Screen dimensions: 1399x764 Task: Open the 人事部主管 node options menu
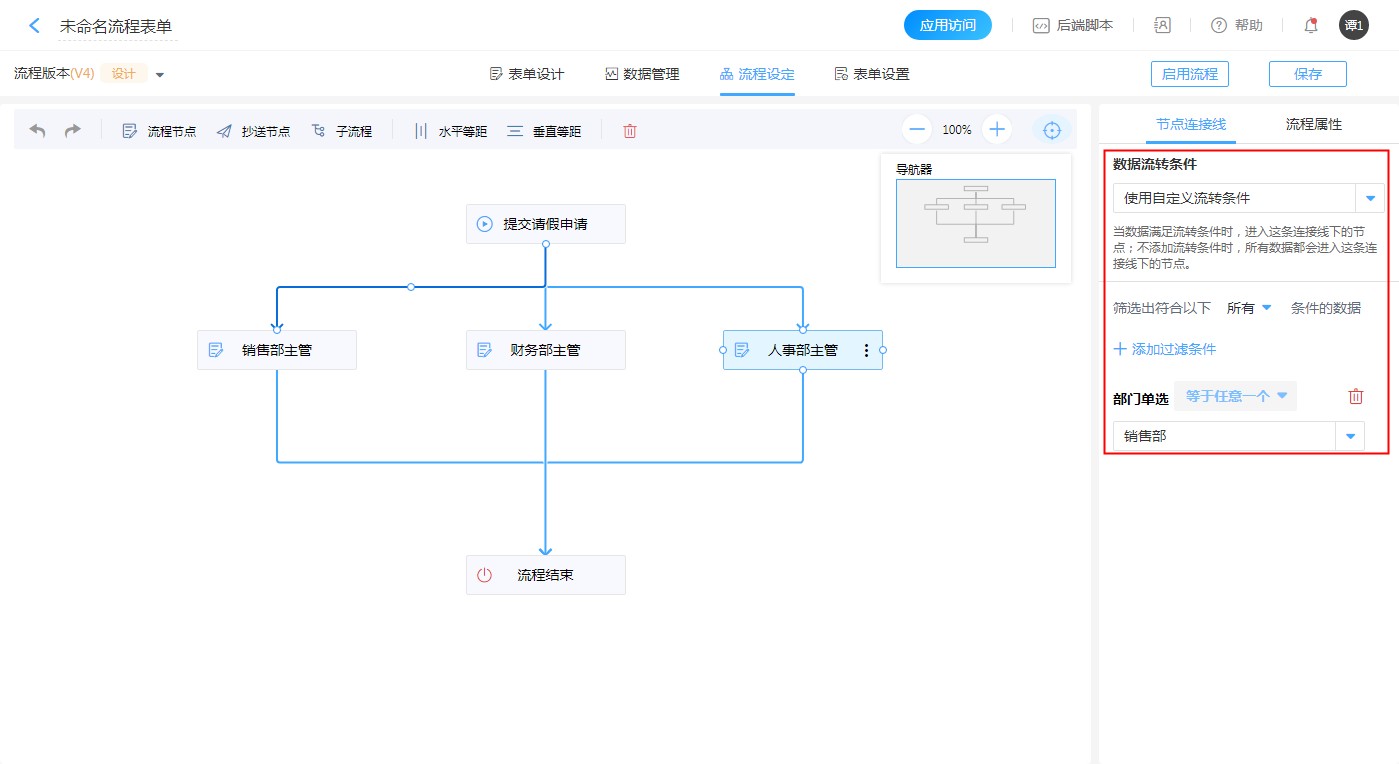click(x=866, y=350)
